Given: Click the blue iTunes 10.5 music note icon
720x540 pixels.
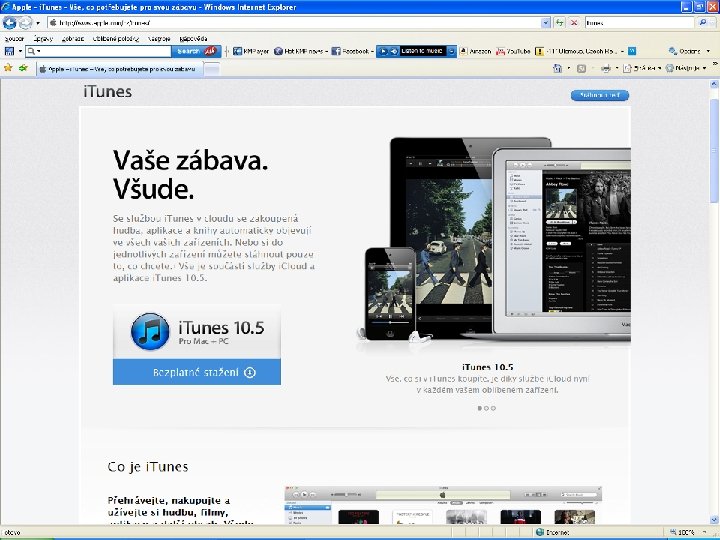Looking at the screenshot, I should tap(150, 331).
